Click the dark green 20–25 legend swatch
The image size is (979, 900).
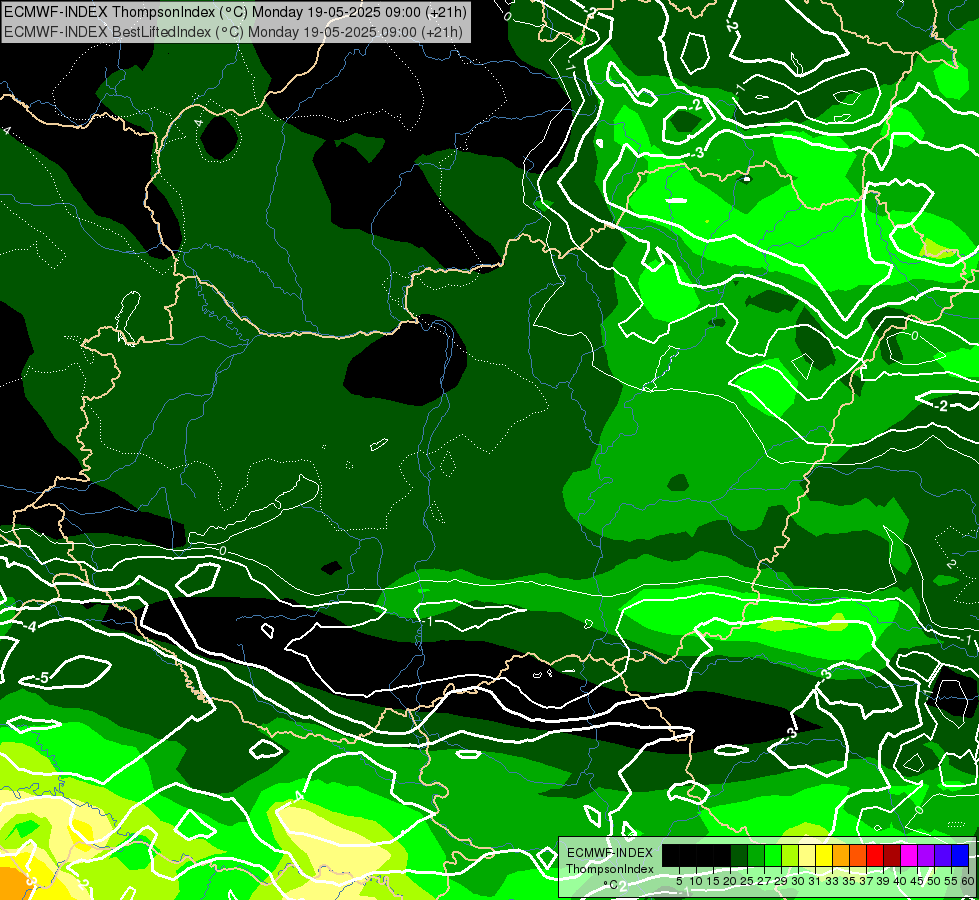pos(739,855)
